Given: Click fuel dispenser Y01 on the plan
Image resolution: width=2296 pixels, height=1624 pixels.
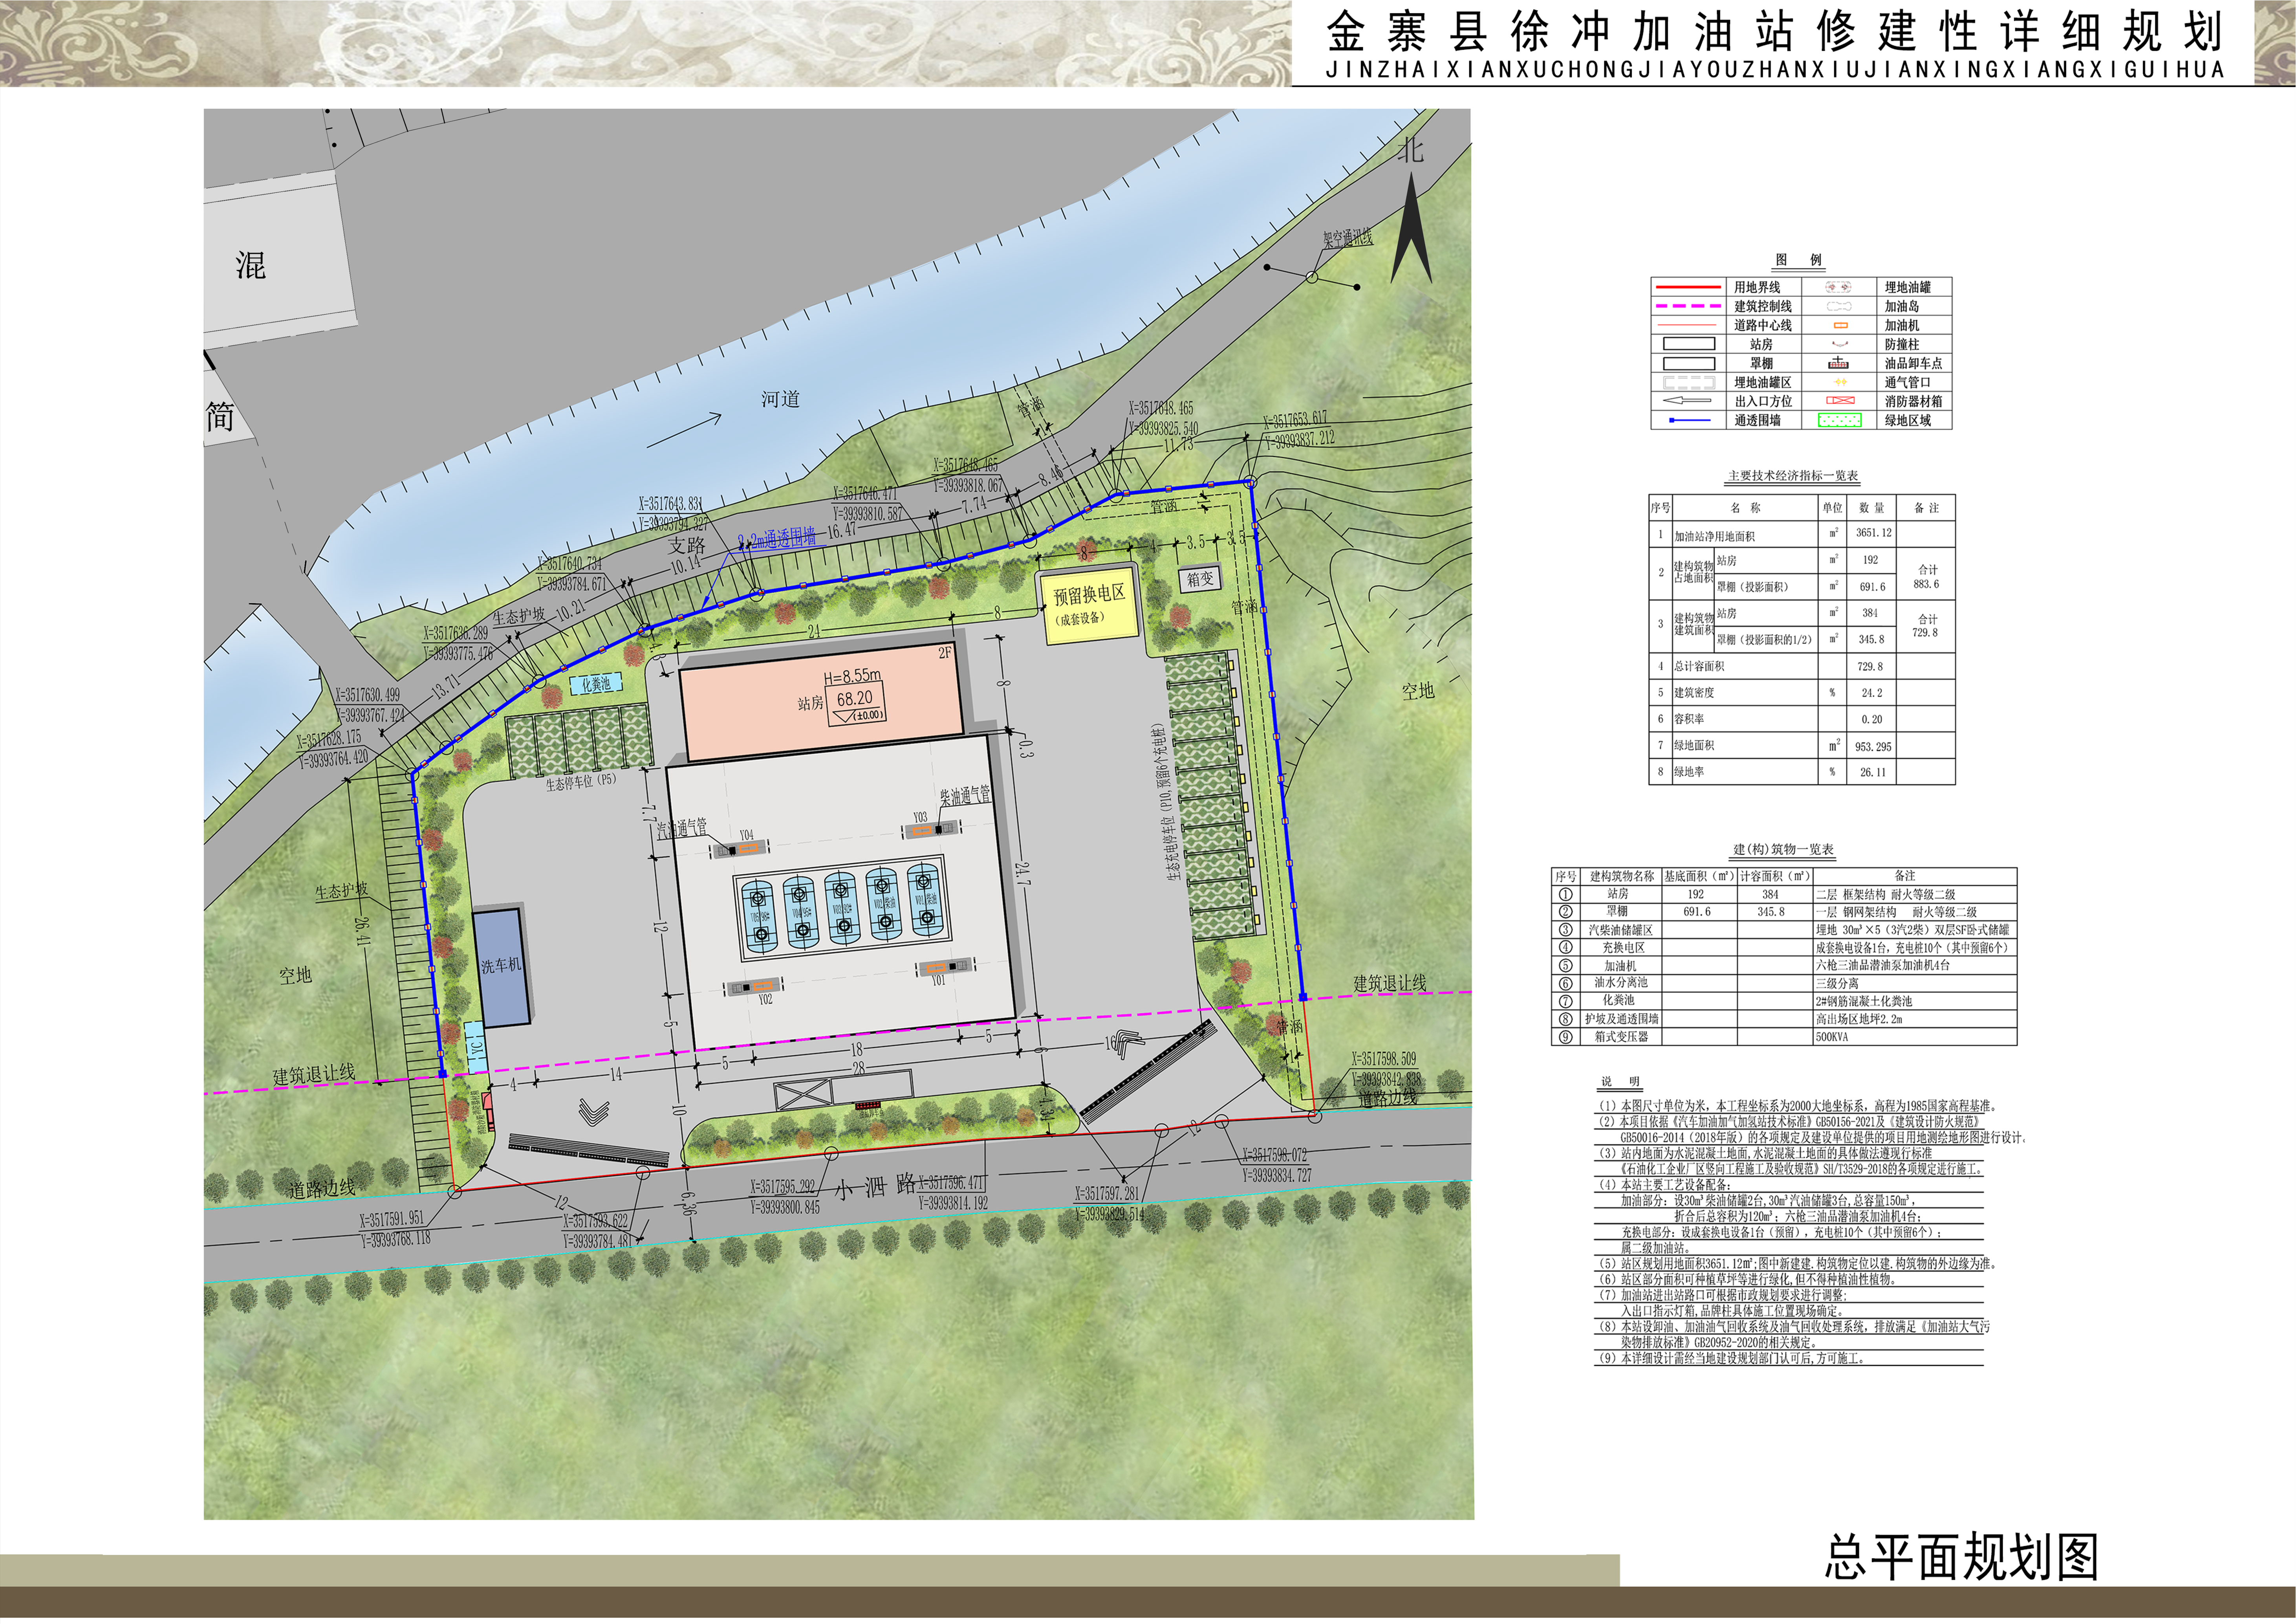Looking at the screenshot, I should coord(945,967).
